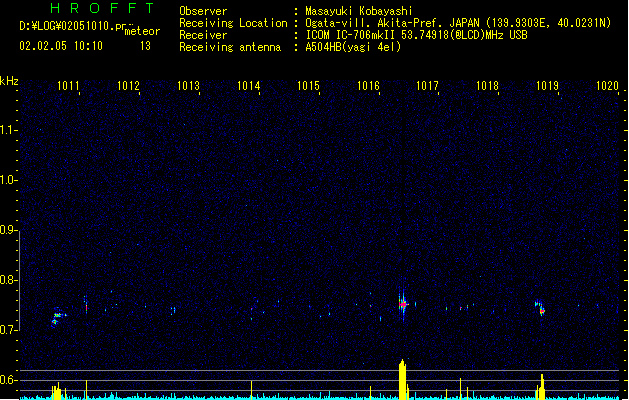Screen dimensions: 629x400
Task: Click the 0.7 kHz frequency label
Action: pyautogui.click(x=7, y=330)
